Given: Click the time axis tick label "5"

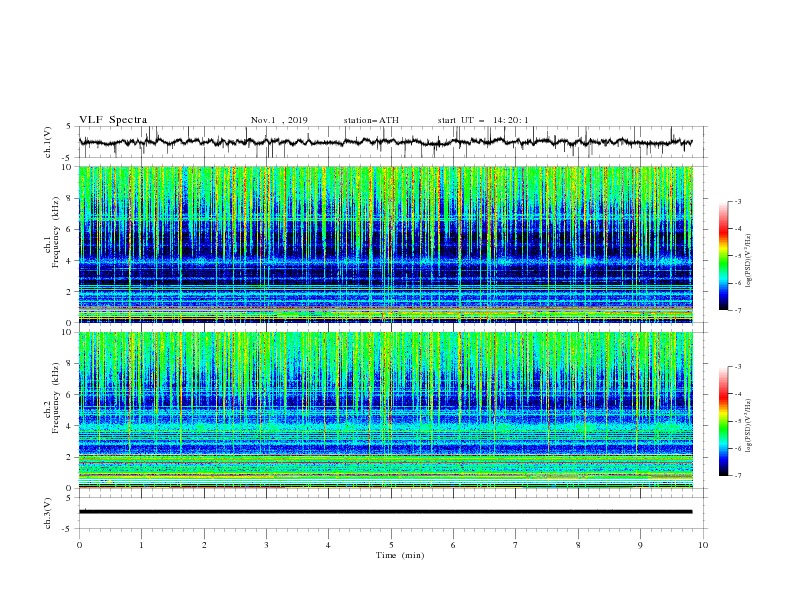Looking at the screenshot, I should 391,545.
